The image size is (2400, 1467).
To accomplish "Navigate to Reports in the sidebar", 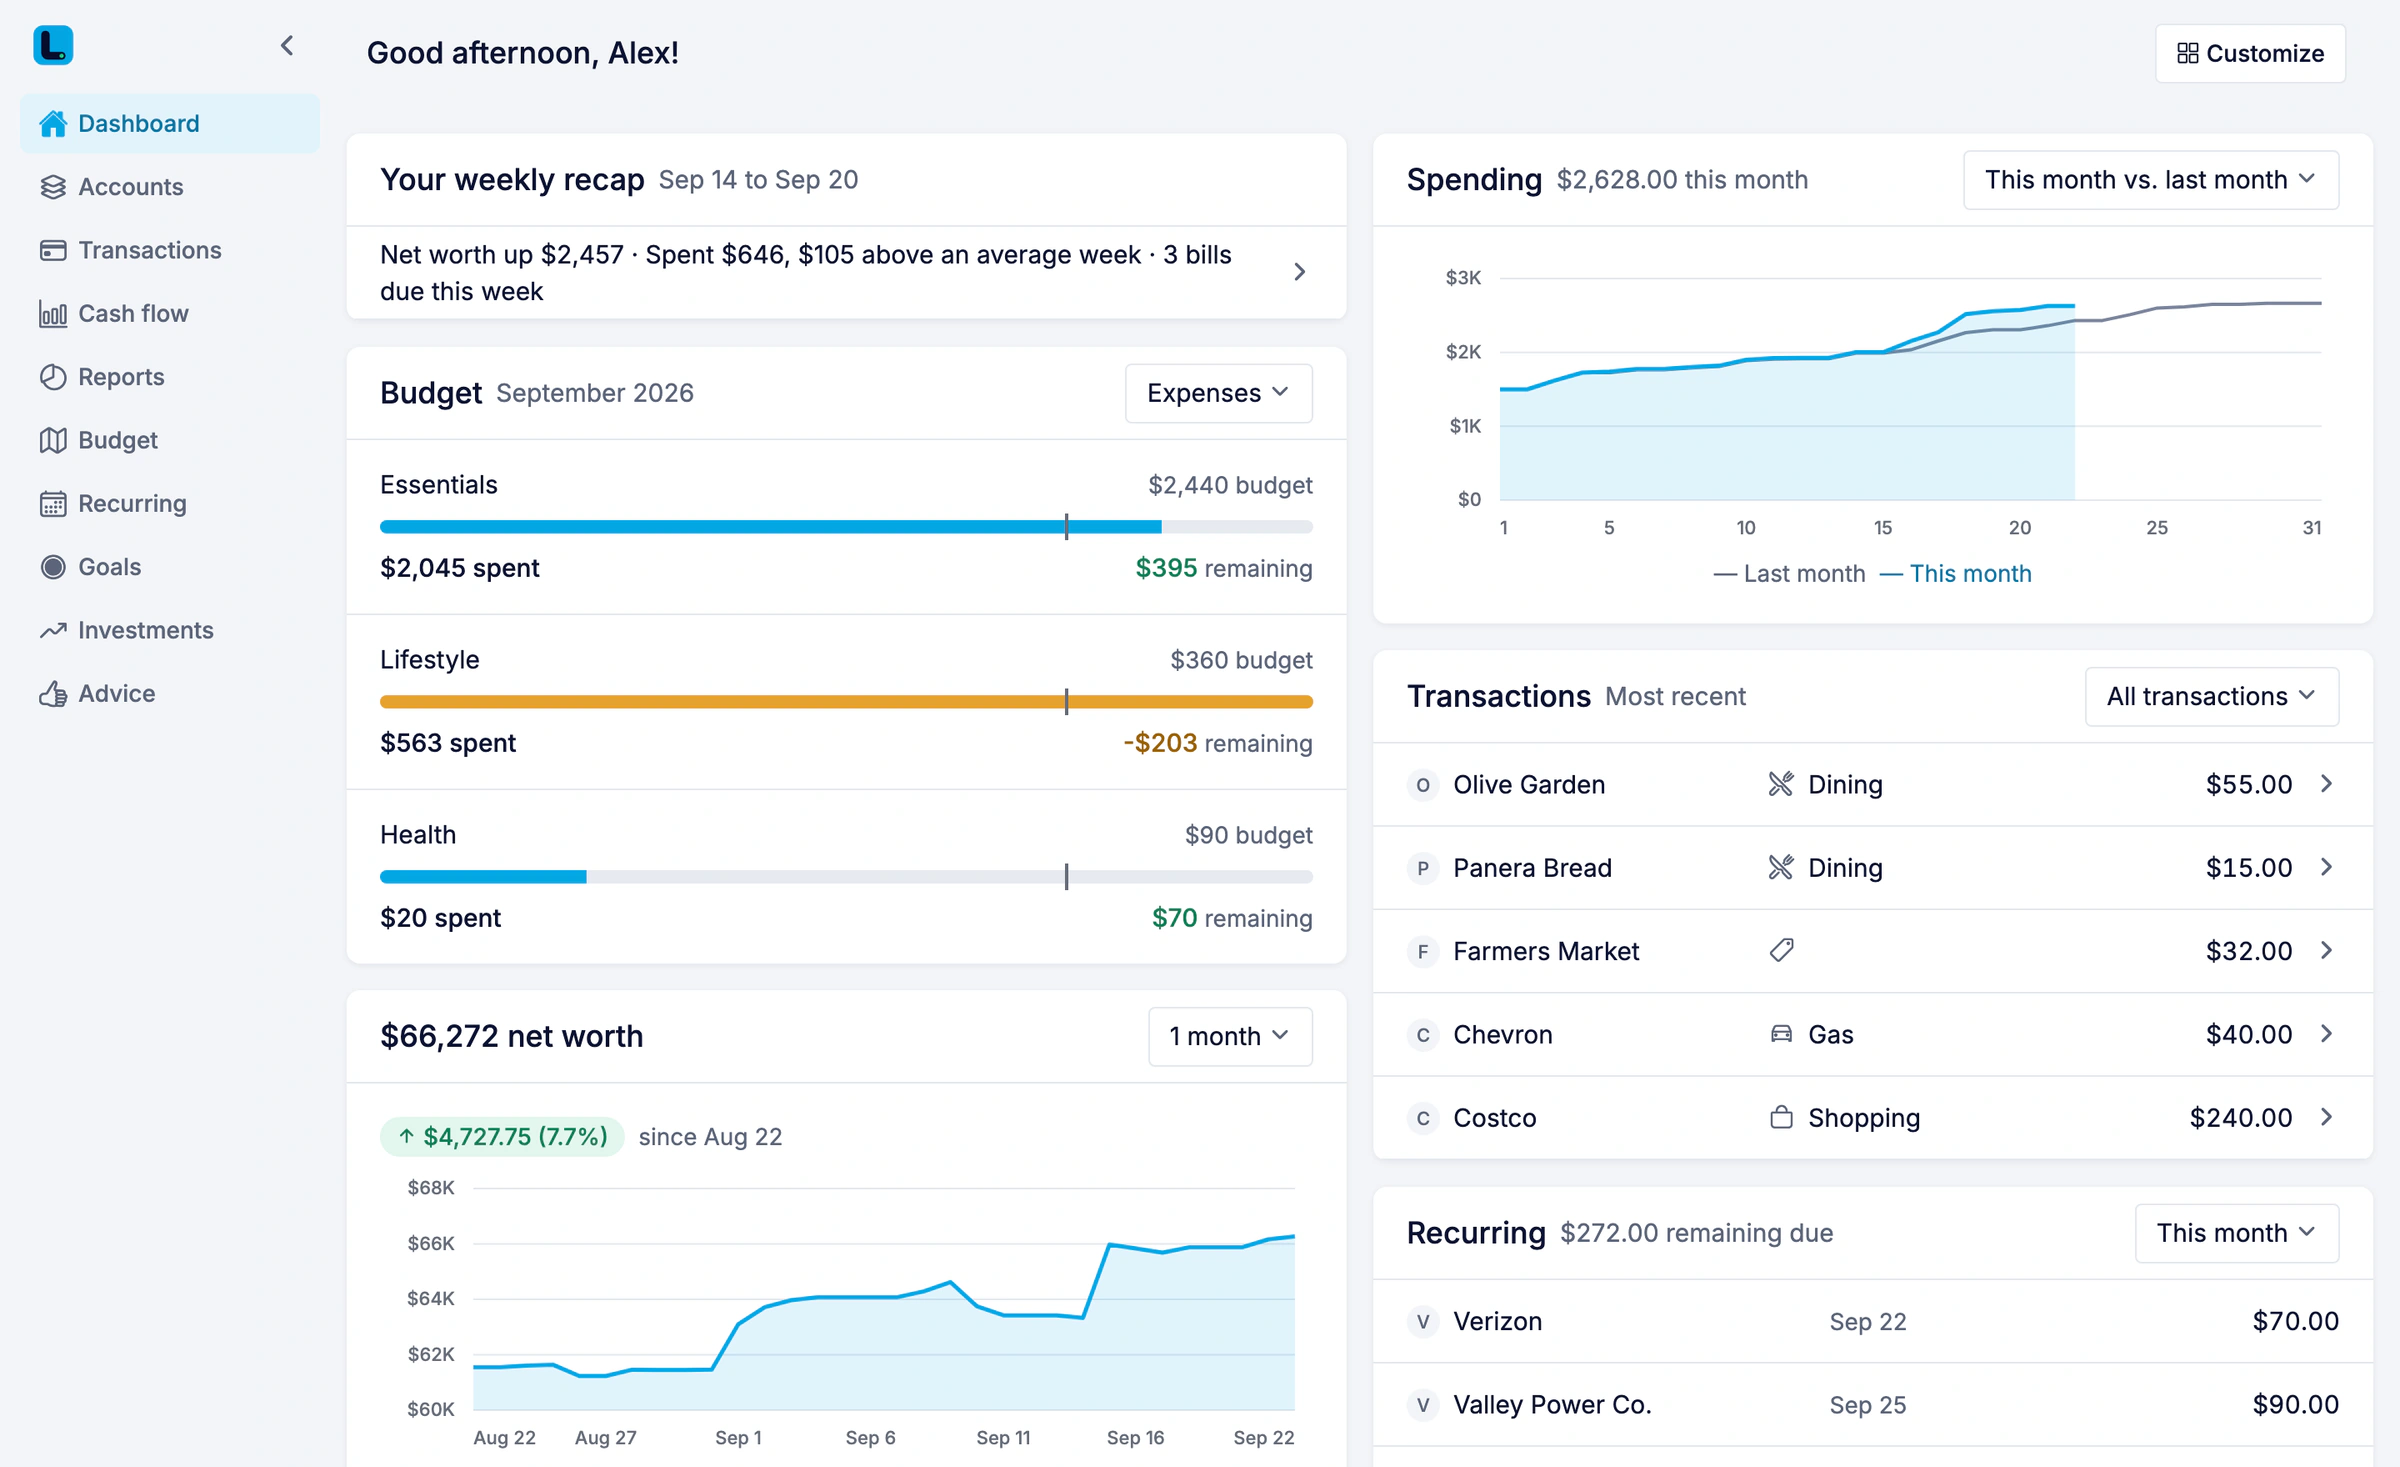I will point(170,377).
